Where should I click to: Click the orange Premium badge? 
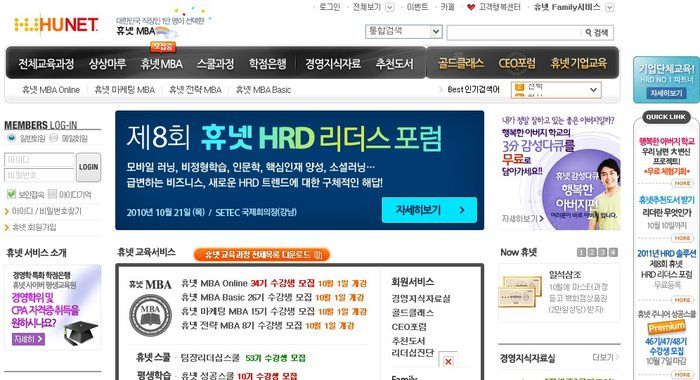pyautogui.click(x=667, y=327)
